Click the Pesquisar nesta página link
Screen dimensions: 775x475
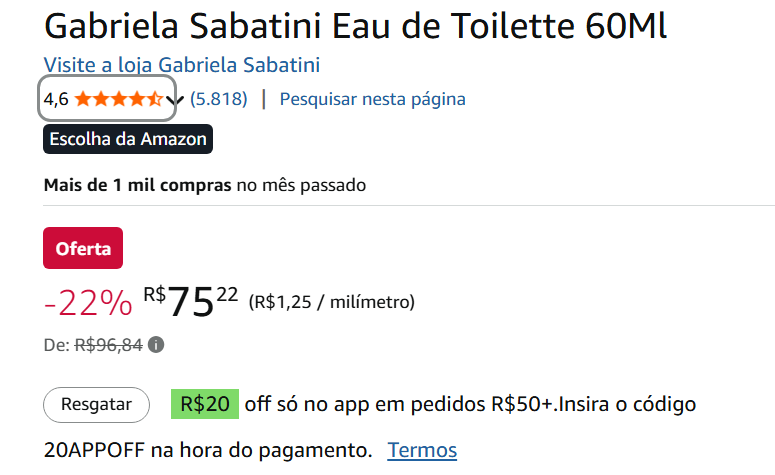click(x=372, y=99)
